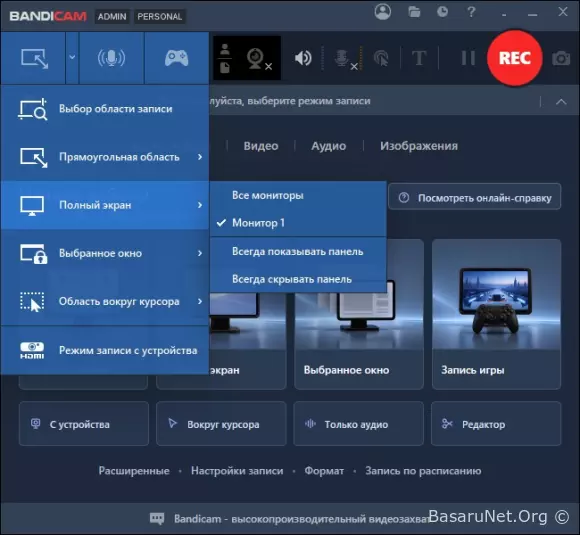580x535 pixels.
Task: Open the Настройки записи link
Action: tap(237, 471)
